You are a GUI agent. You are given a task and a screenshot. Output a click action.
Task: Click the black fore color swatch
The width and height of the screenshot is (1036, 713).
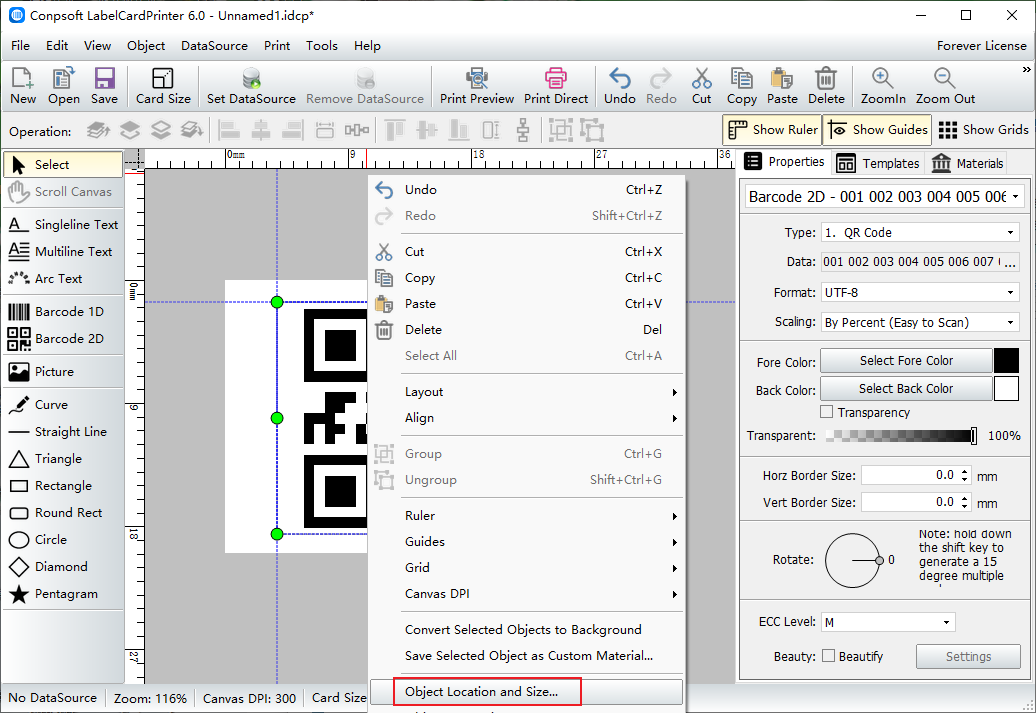click(1006, 361)
